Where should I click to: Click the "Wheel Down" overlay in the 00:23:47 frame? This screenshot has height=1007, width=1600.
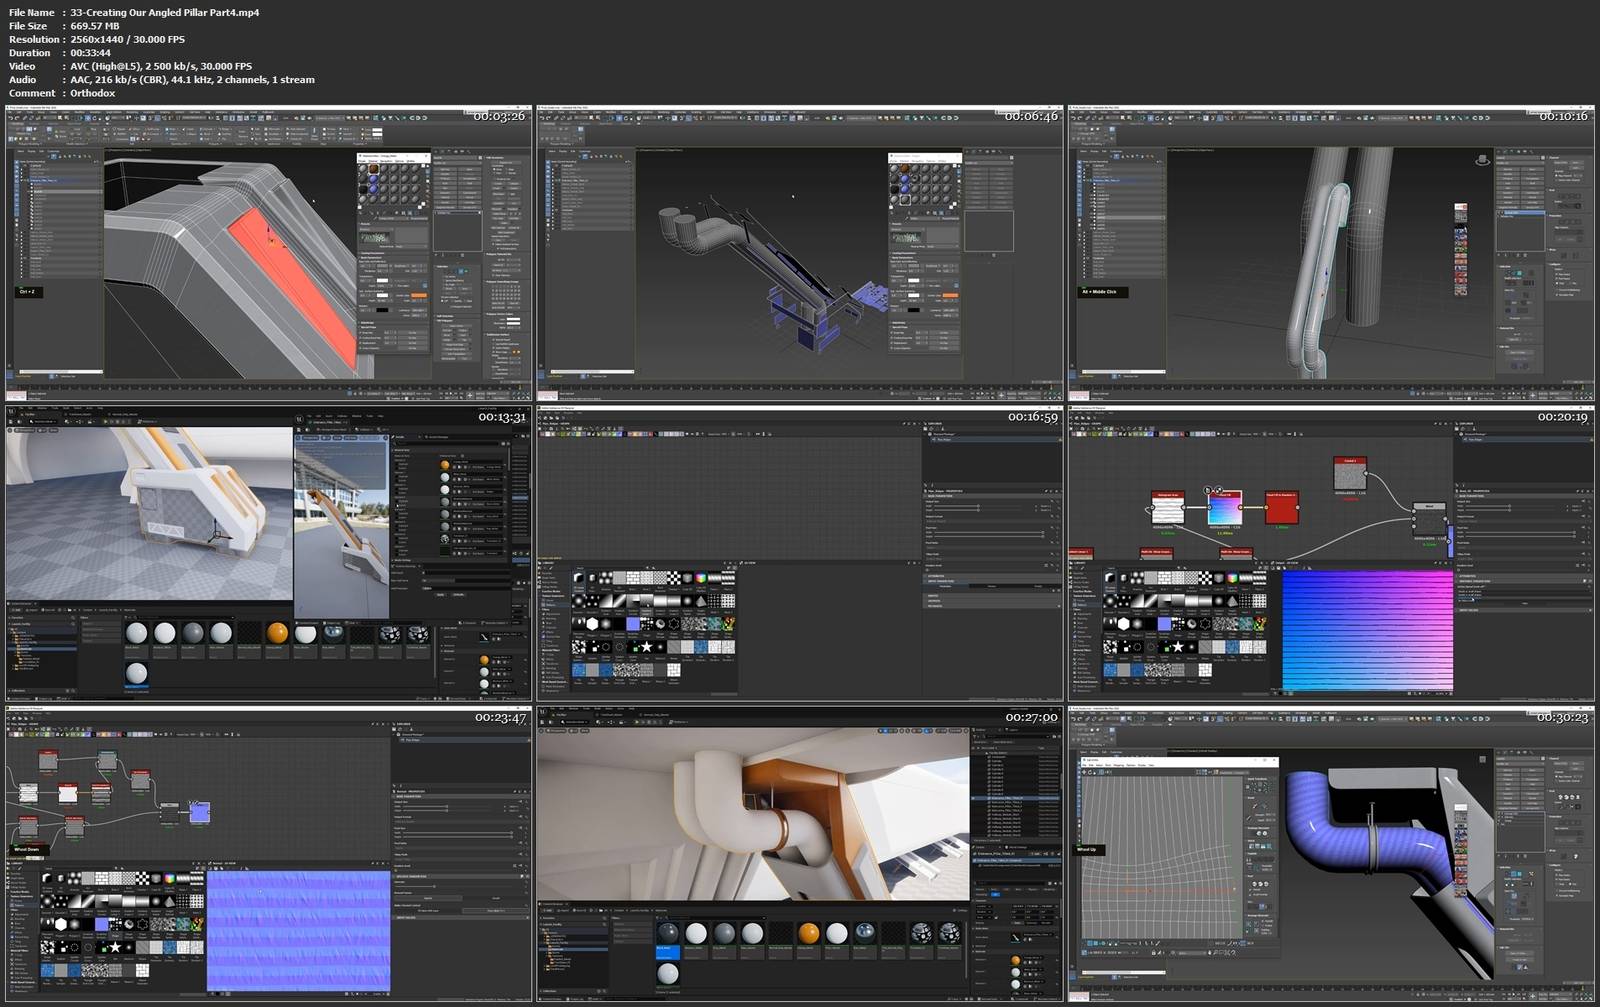pyautogui.click(x=27, y=849)
